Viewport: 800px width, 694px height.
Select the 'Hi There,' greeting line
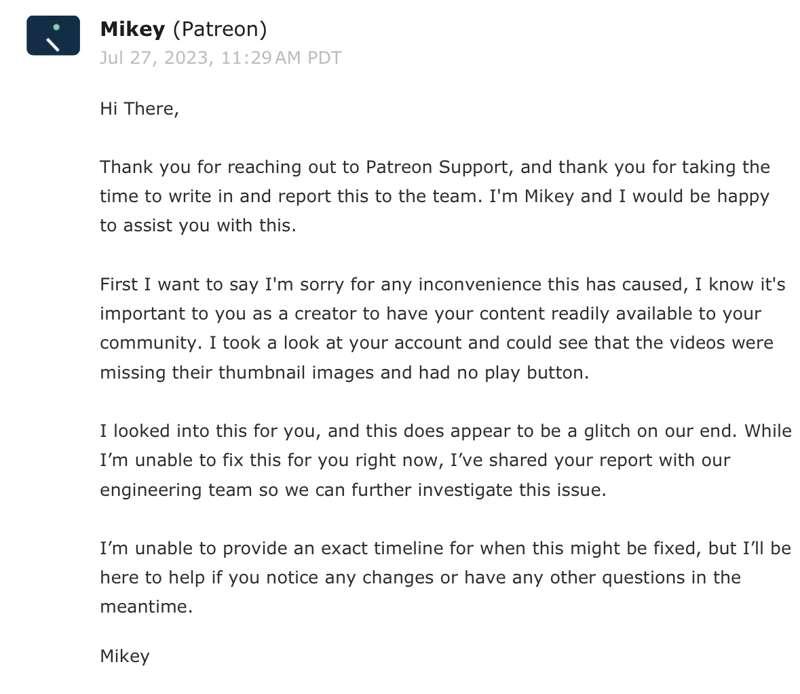[x=139, y=109]
